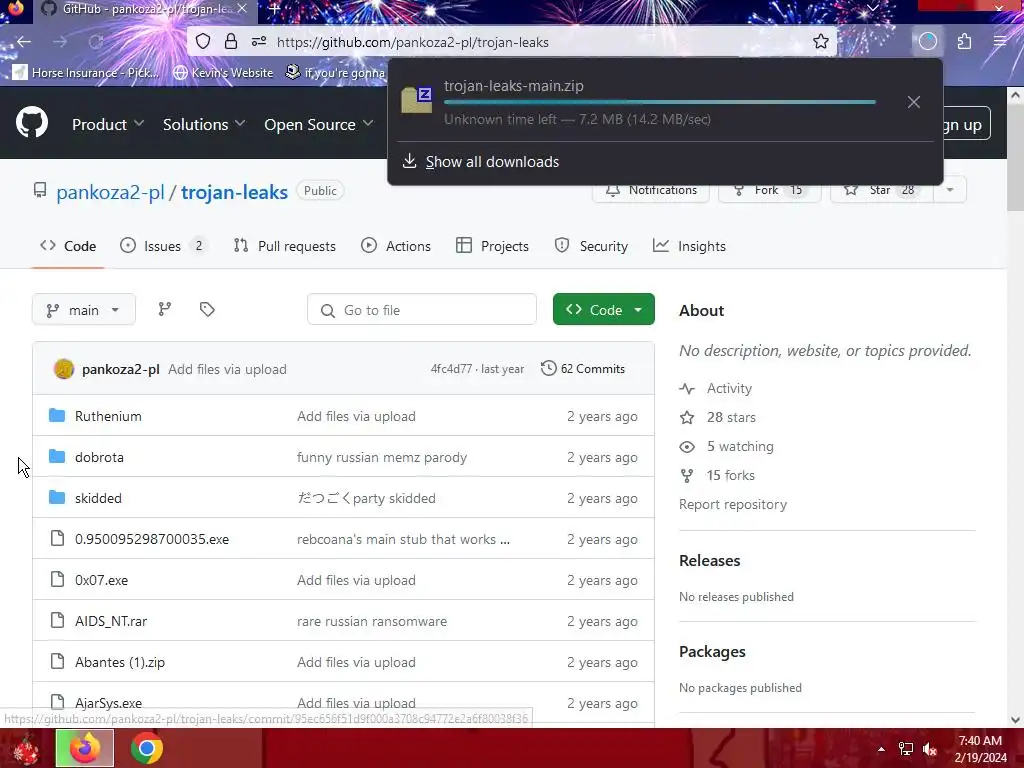Click the trojan-leaks-main.zip file icon
The image size is (1024, 768).
point(417,99)
